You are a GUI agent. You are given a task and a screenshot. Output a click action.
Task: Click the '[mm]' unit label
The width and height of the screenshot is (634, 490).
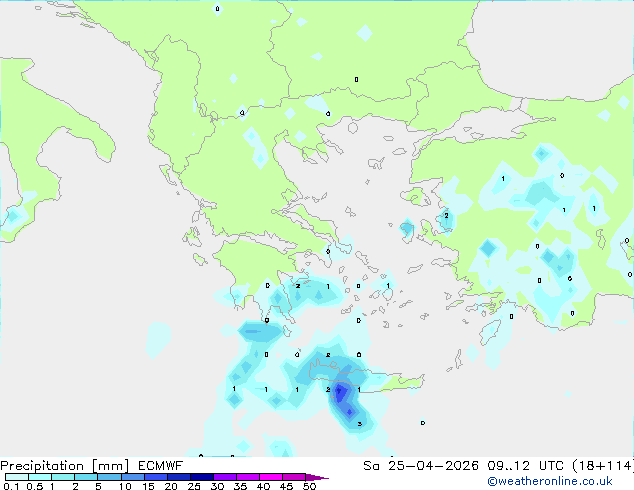pos(110,466)
